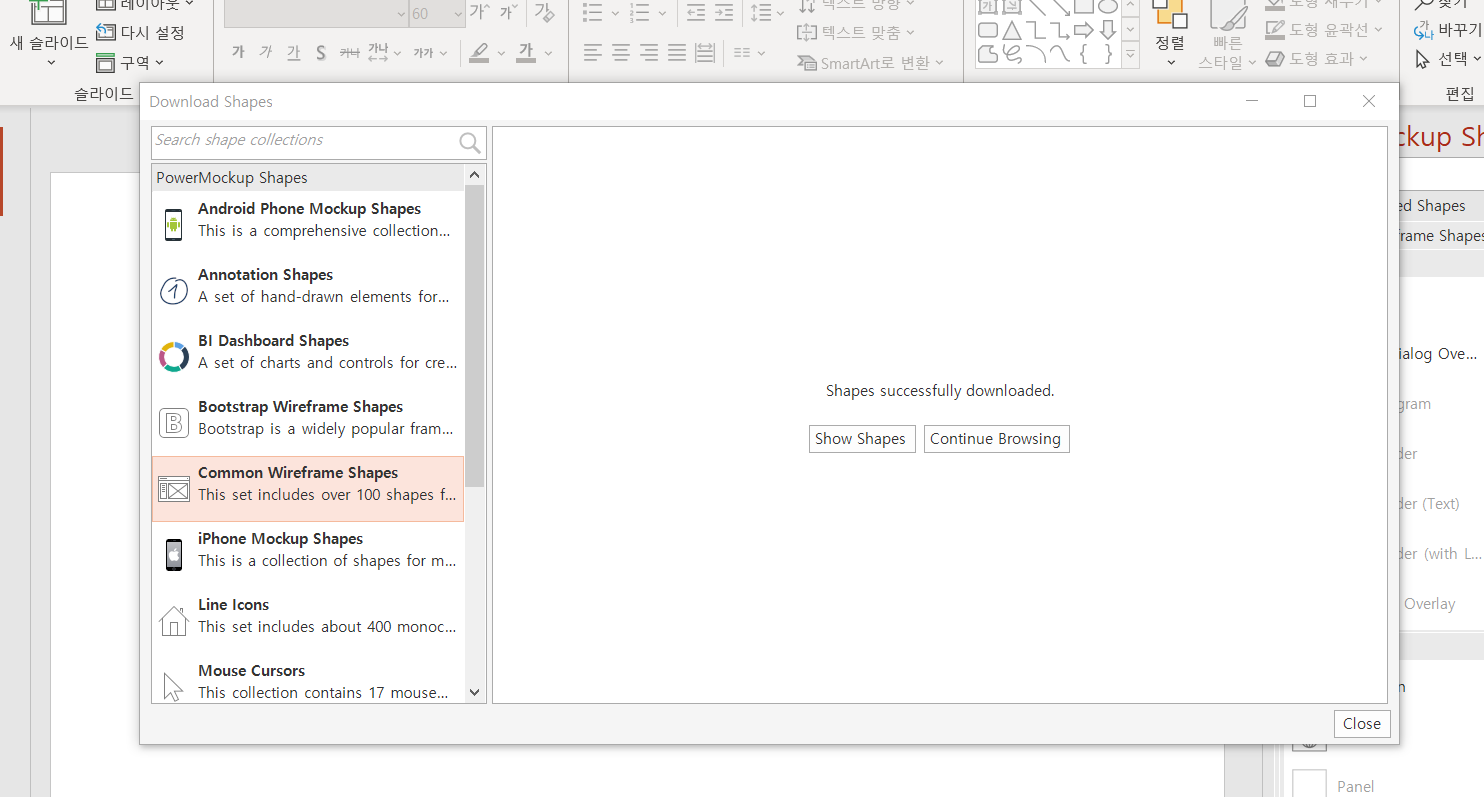Select BI Dashboard Shapes collection
Image resolution: width=1484 pixels, height=797 pixels.
(x=308, y=357)
